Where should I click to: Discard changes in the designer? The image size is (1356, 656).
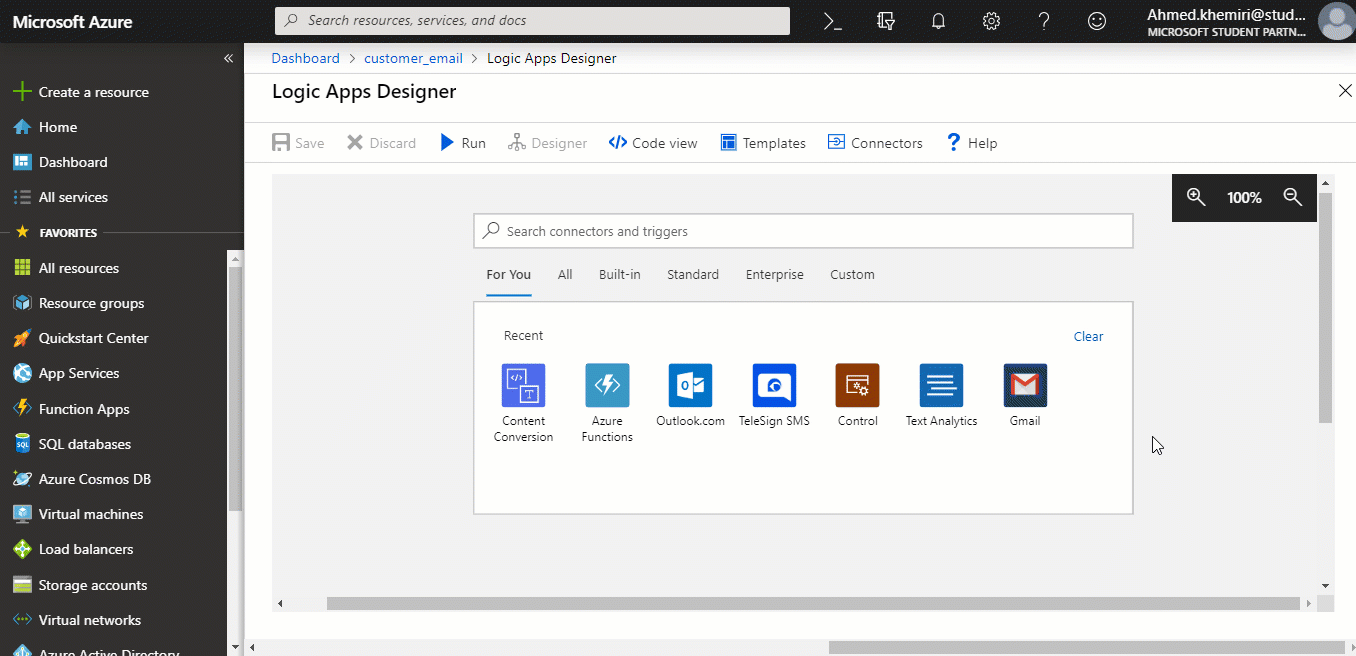(x=381, y=143)
